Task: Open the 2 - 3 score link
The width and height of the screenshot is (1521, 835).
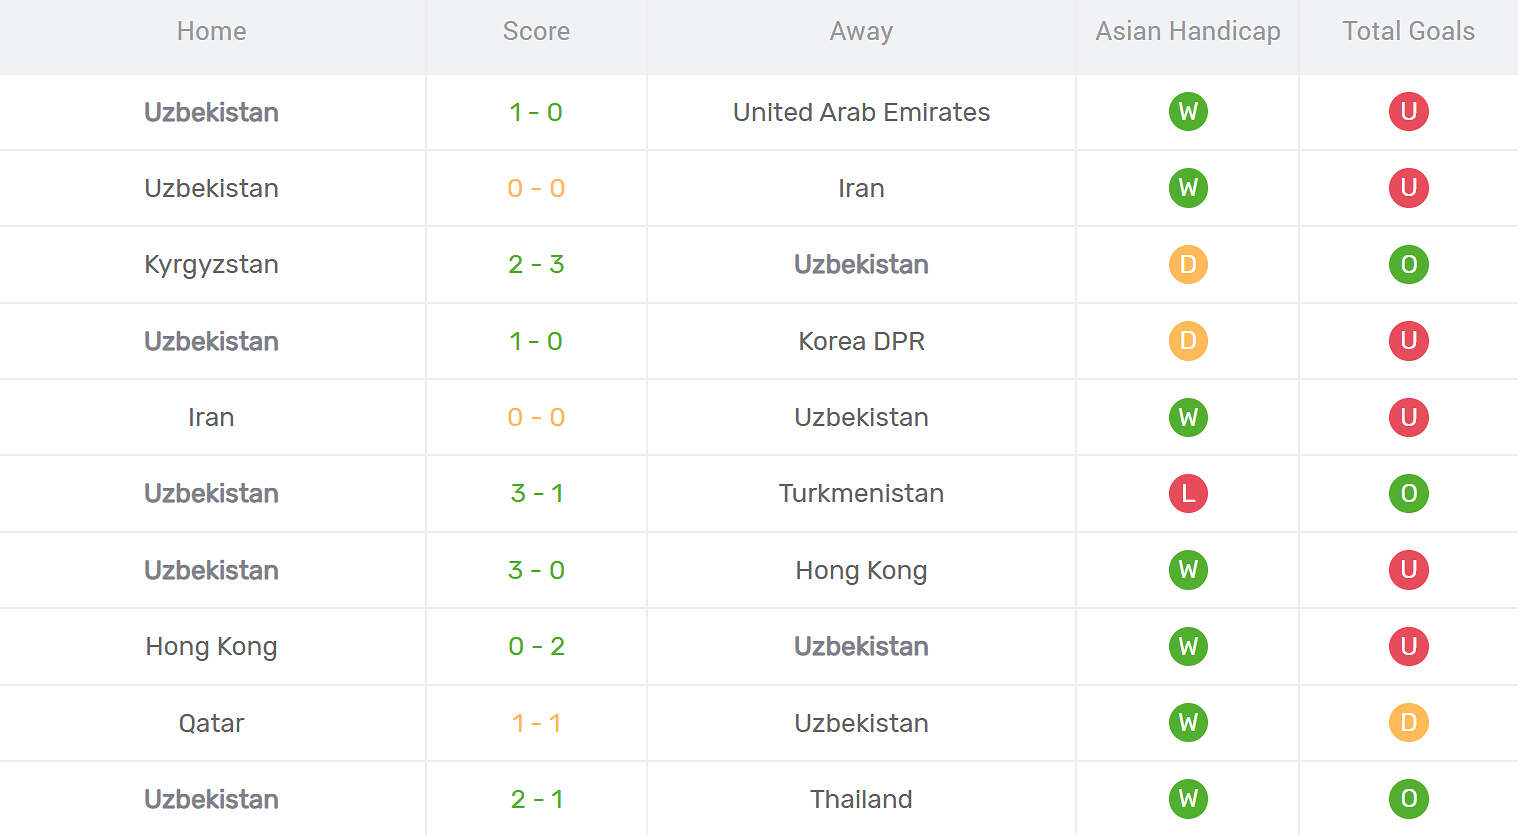Action: pos(536,264)
